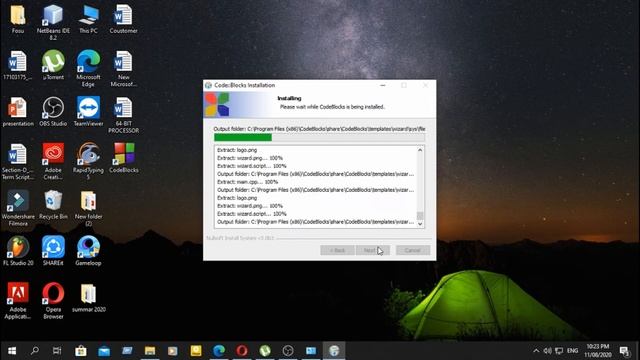
Task: Launch CodeBlocks desktop shortcut
Action: pos(124,158)
